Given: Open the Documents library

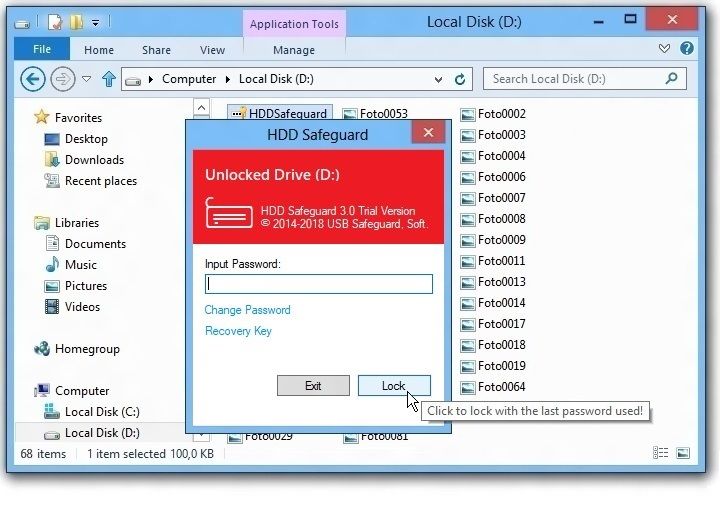Looking at the screenshot, I should [96, 244].
